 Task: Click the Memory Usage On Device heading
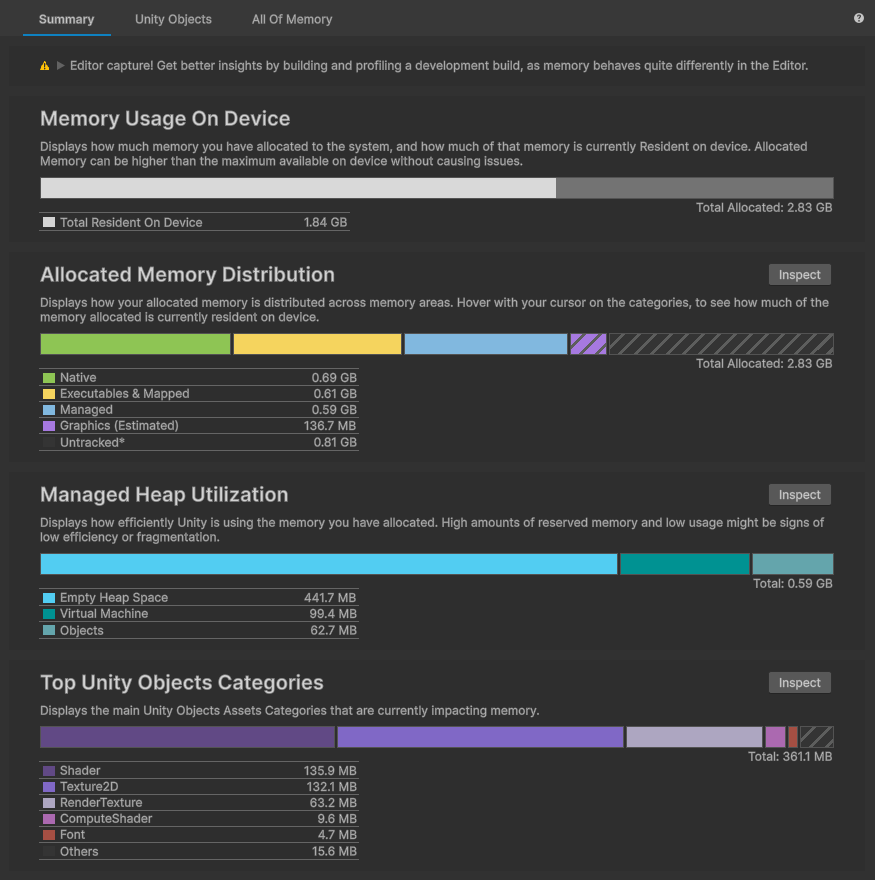[x=165, y=118]
